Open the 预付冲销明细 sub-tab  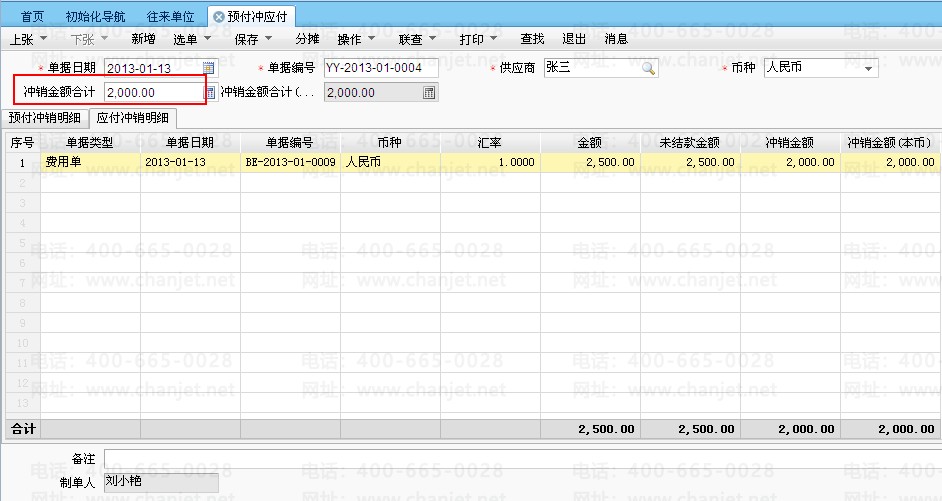coord(44,118)
